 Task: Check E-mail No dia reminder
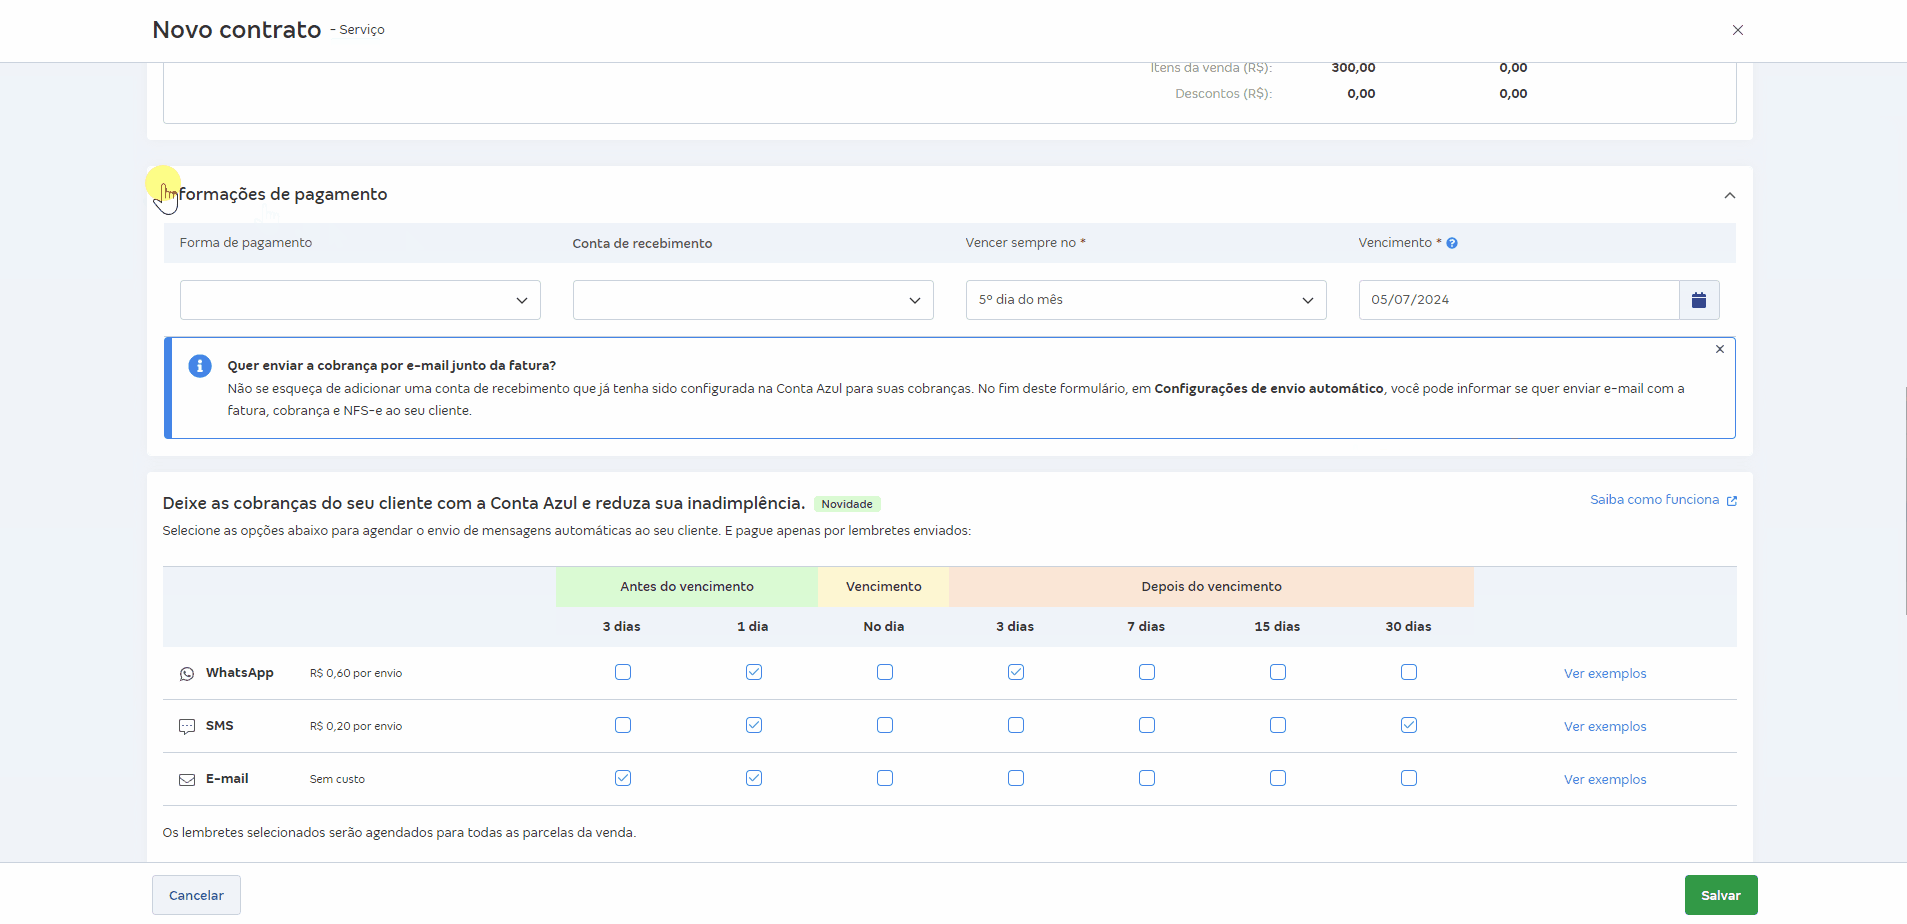click(885, 778)
